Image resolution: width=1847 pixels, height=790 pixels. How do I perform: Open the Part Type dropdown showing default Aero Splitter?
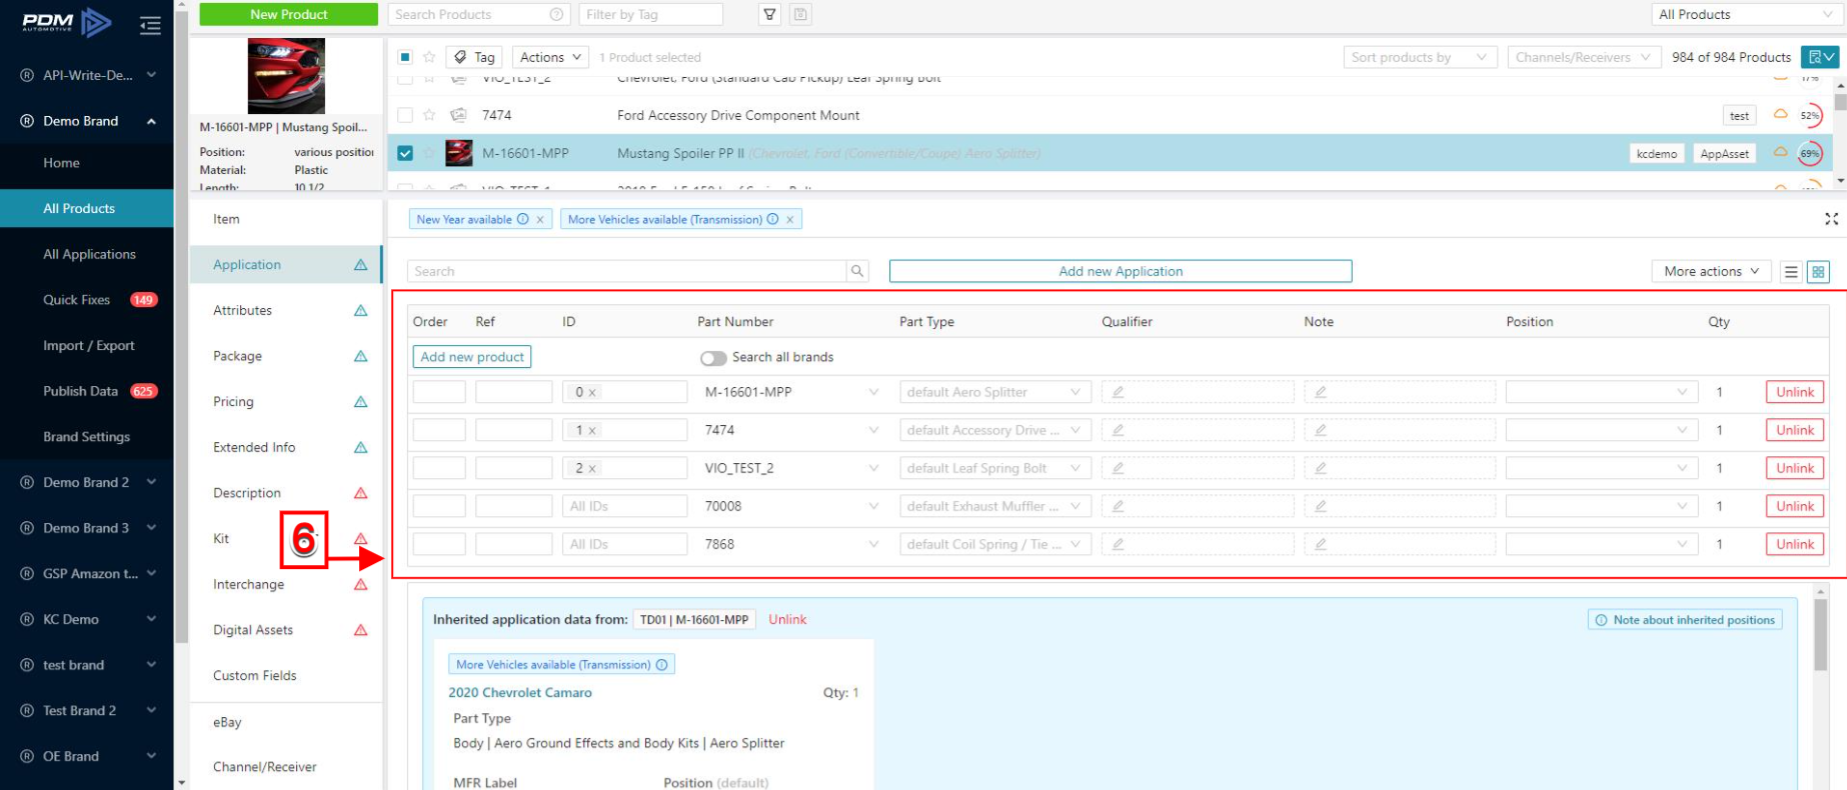click(995, 393)
